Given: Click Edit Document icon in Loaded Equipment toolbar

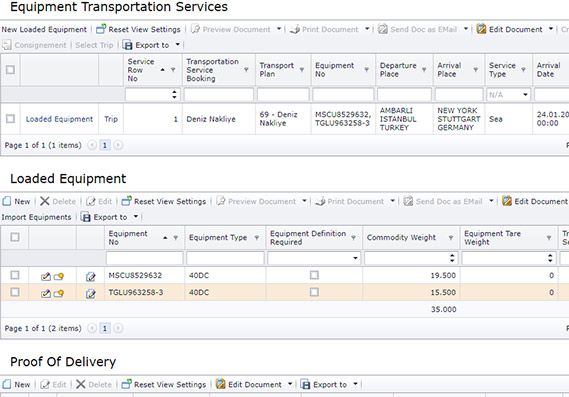Looking at the screenshot, I should pyautogui.click(x=507, y=201).
